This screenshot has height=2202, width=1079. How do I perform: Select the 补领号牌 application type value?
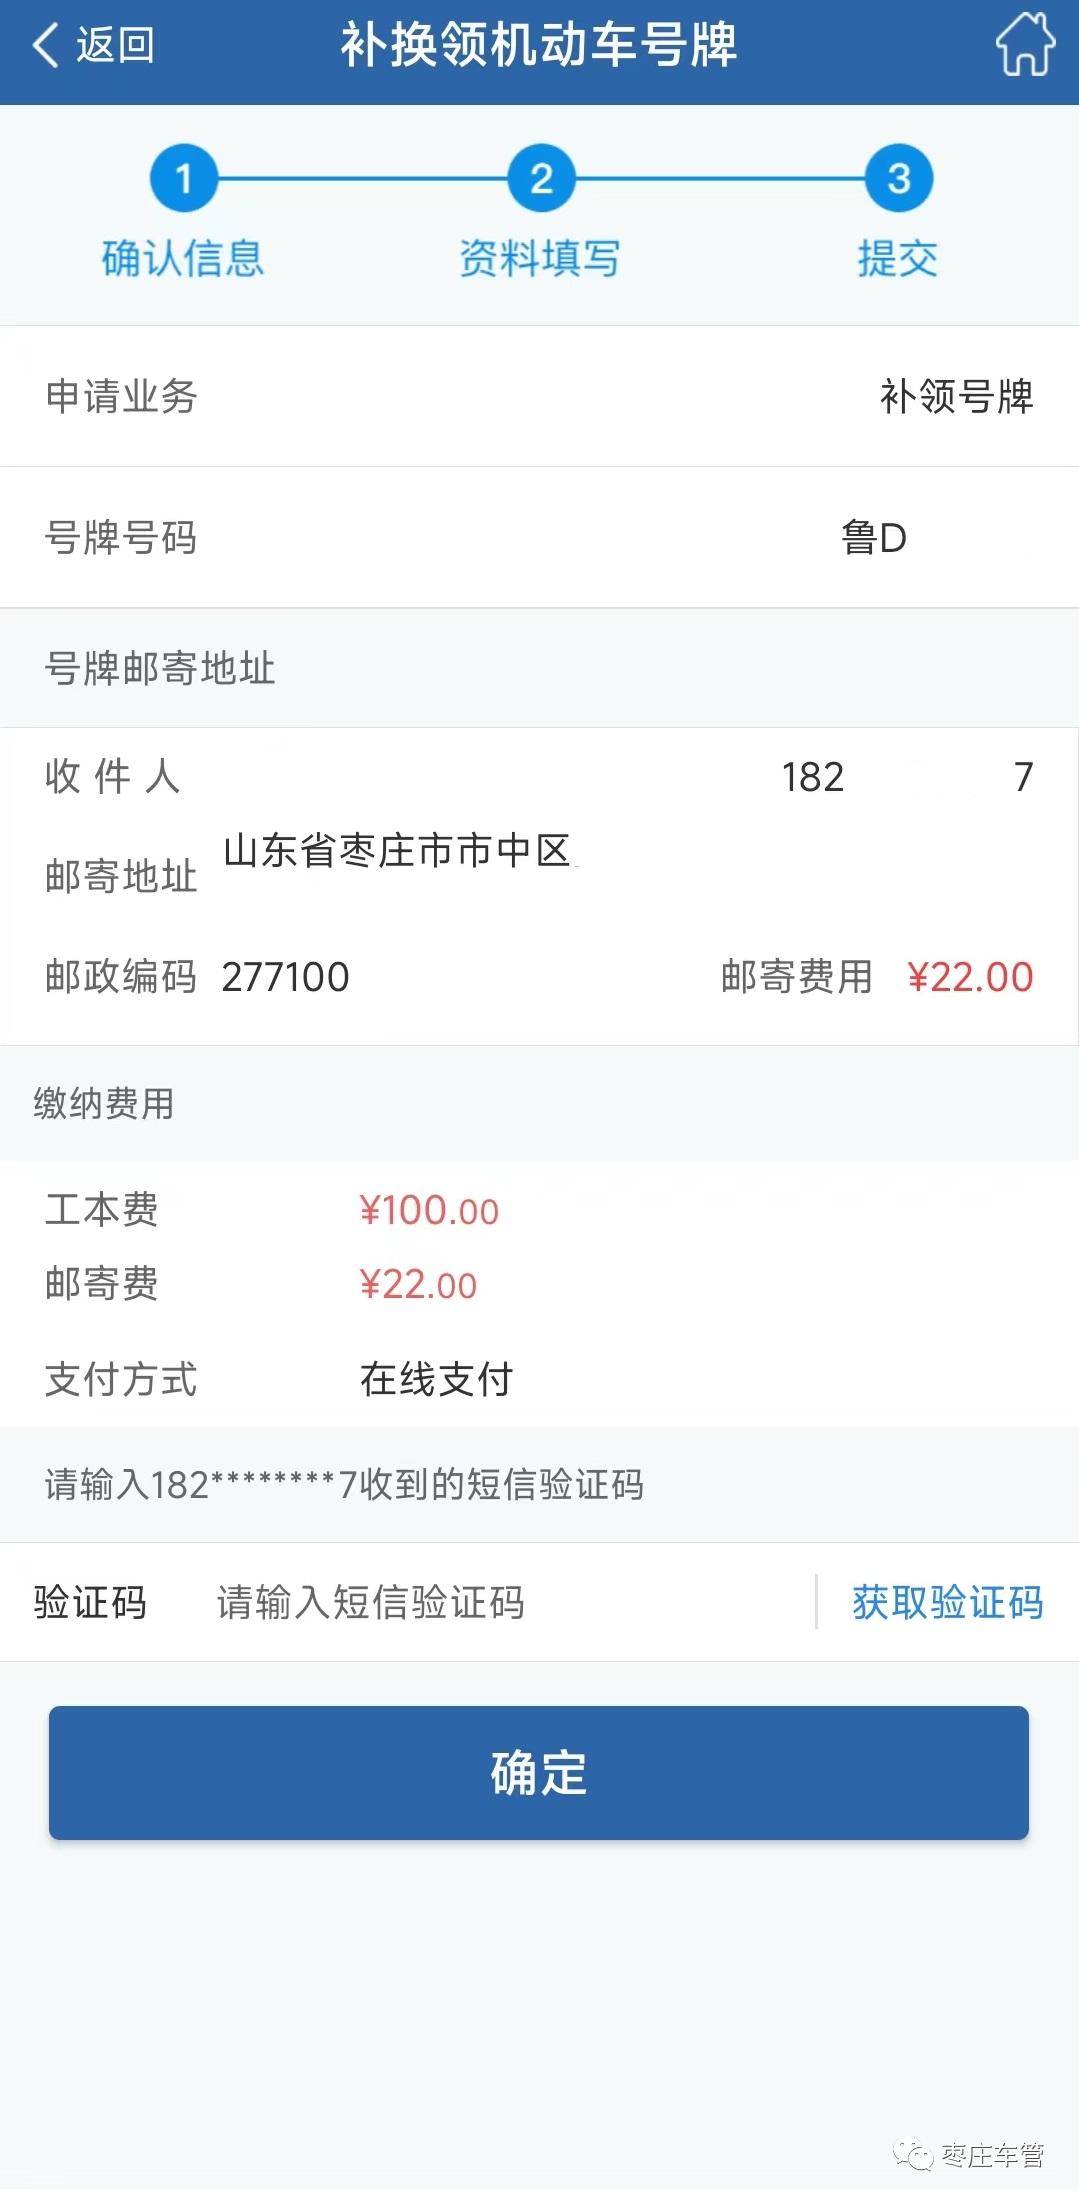pos(957,397)
